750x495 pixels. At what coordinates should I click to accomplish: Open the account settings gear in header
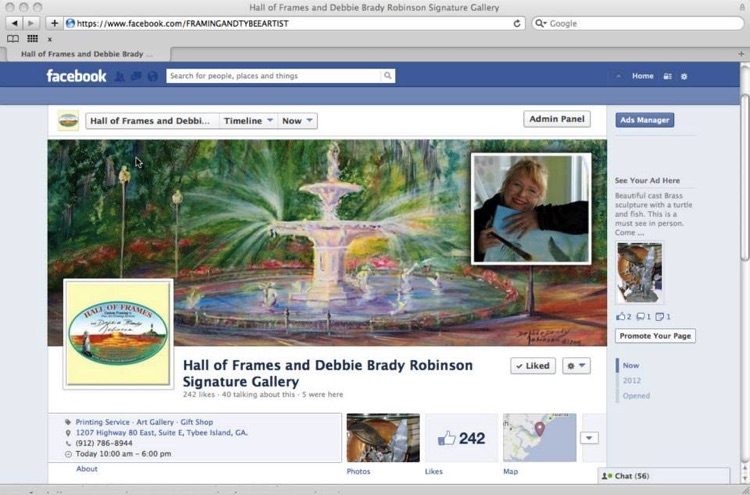(x=684, y=76)
